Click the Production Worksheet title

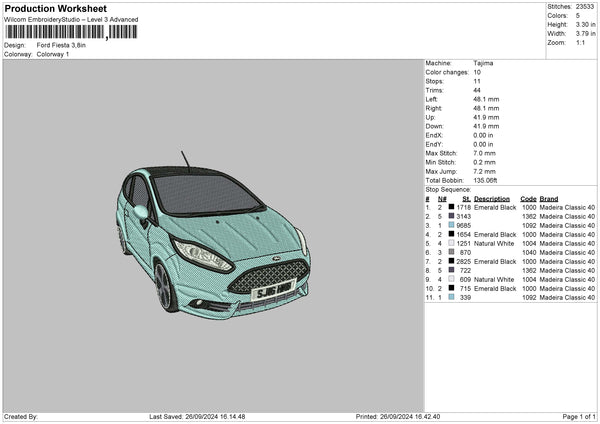(x=48, y=8)
